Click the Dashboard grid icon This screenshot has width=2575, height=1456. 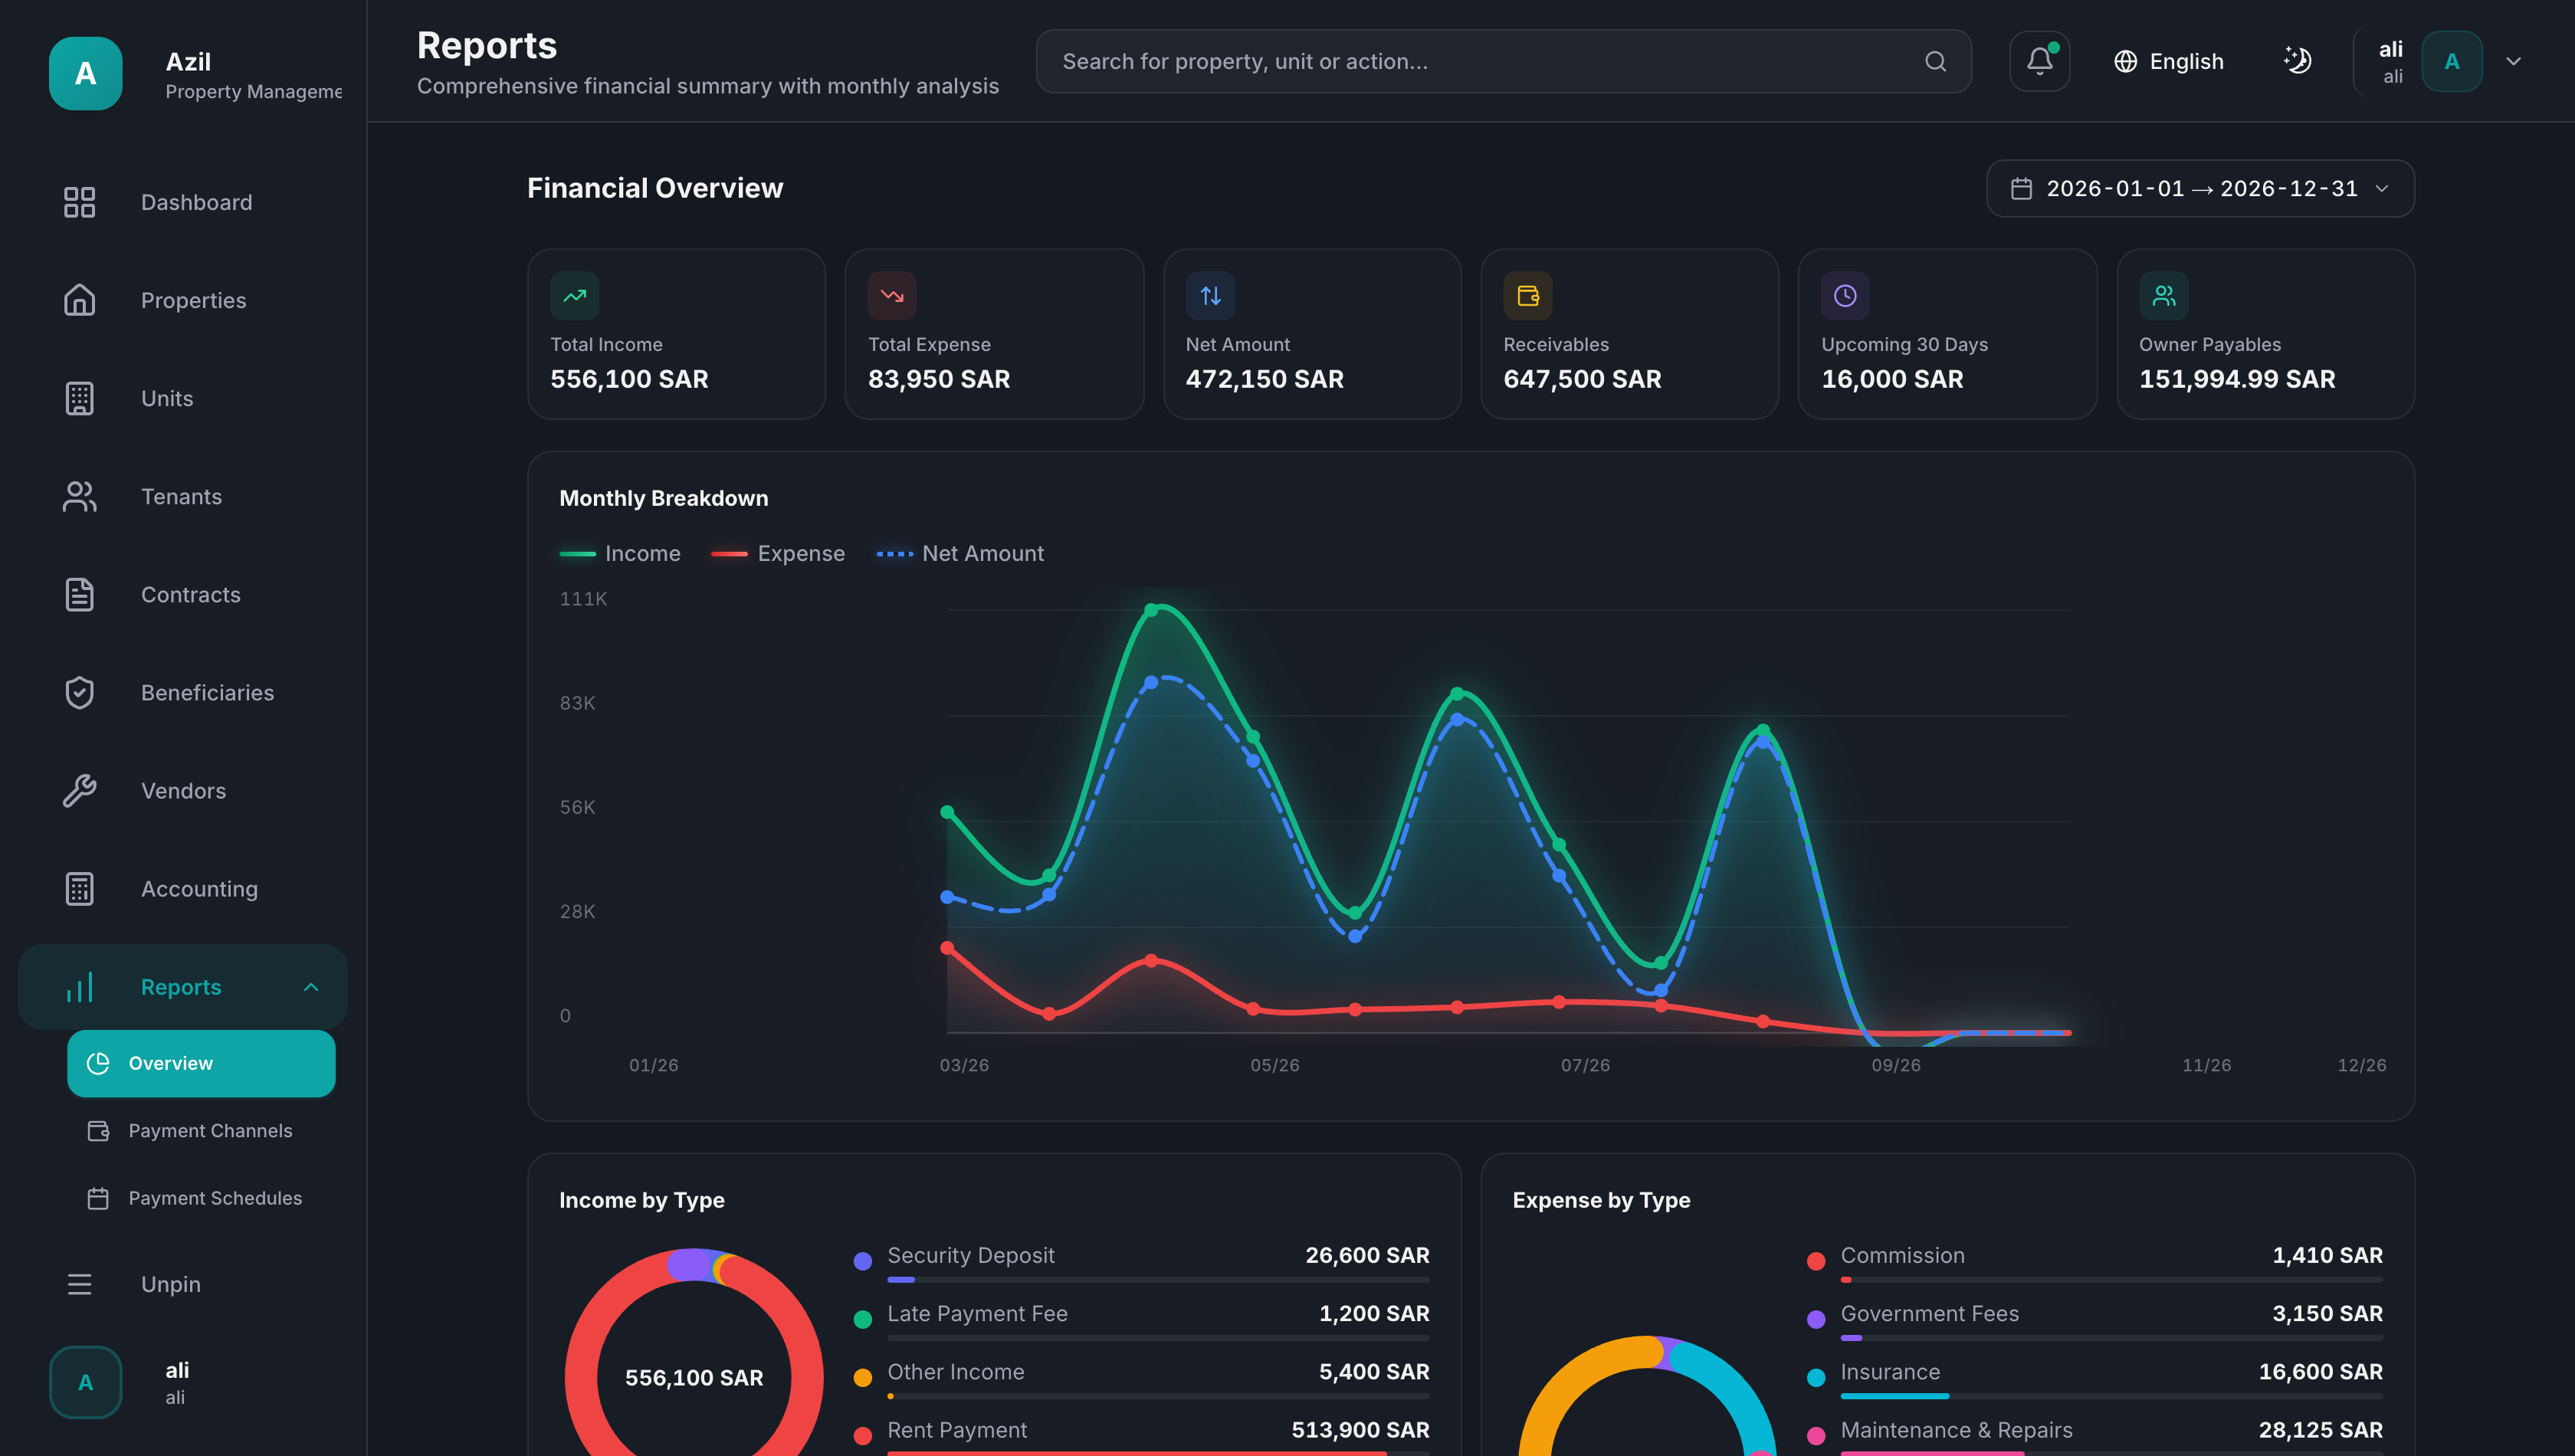click(x=79, y=202)
